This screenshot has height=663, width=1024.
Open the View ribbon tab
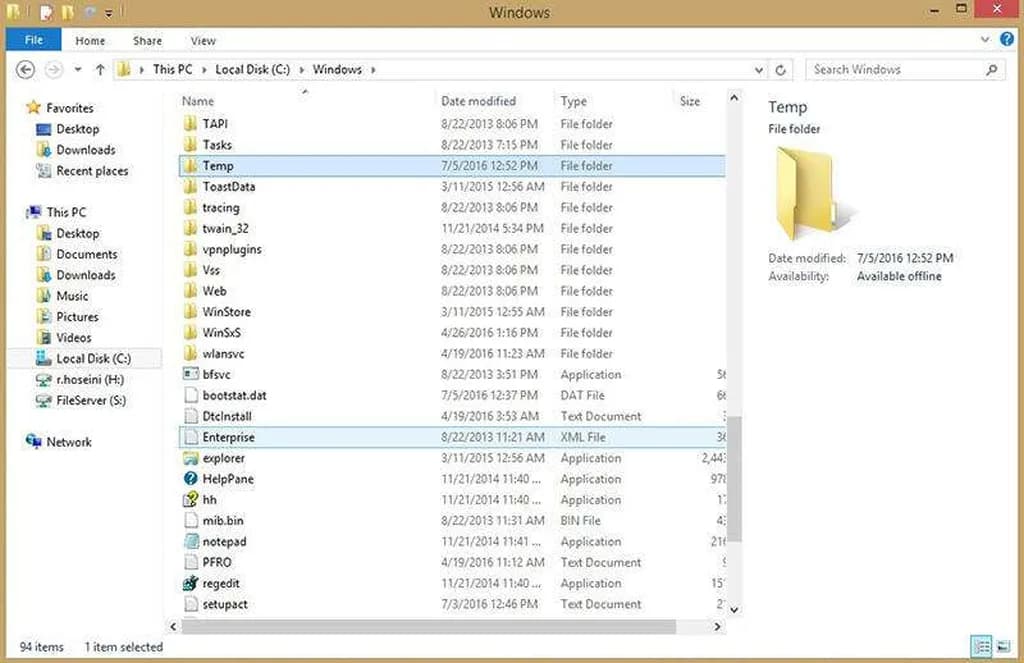203,41
